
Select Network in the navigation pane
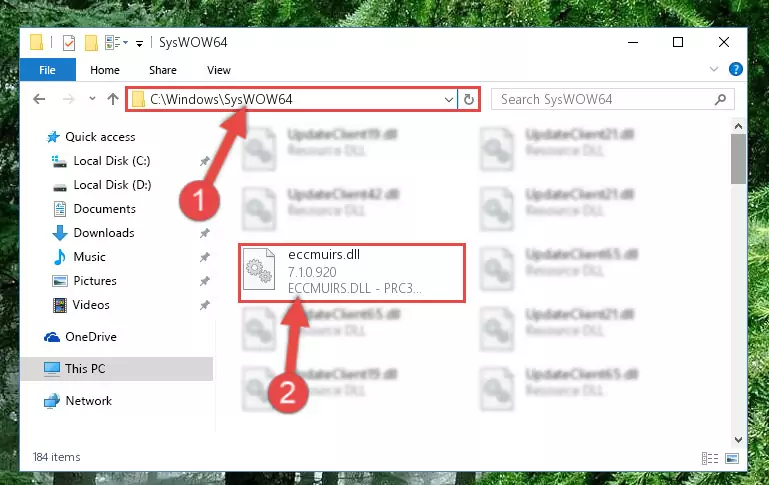pos(88,401)
